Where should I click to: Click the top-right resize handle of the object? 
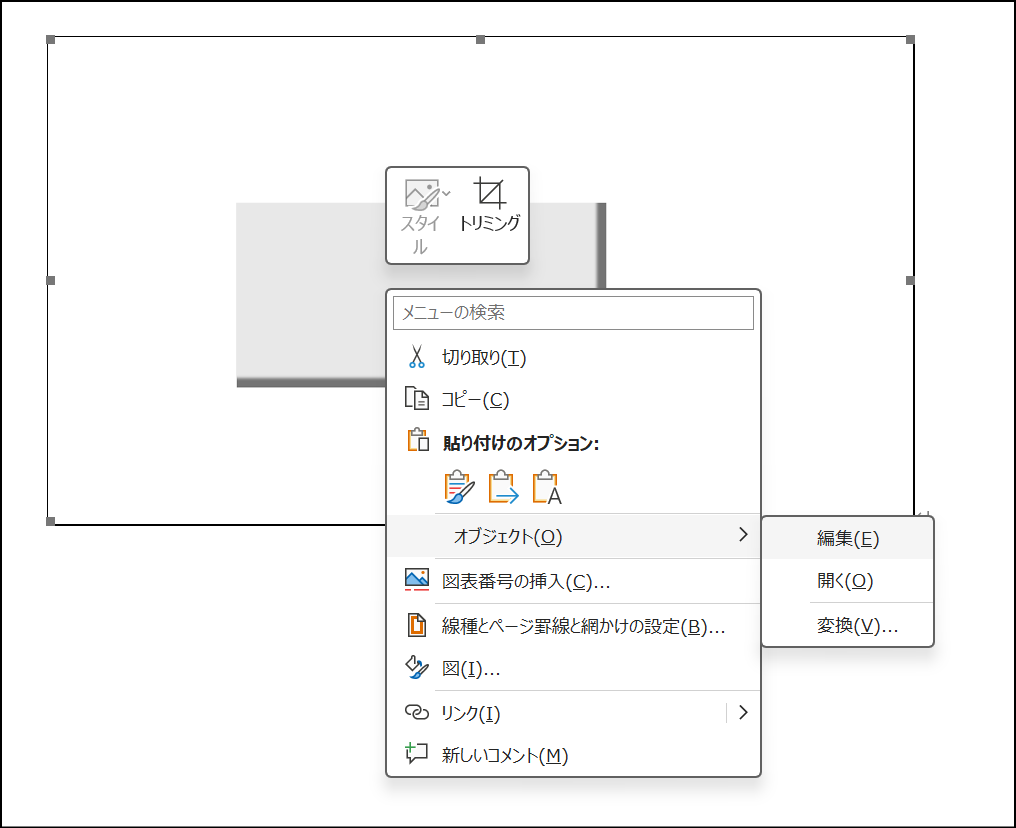coord(910,40)
